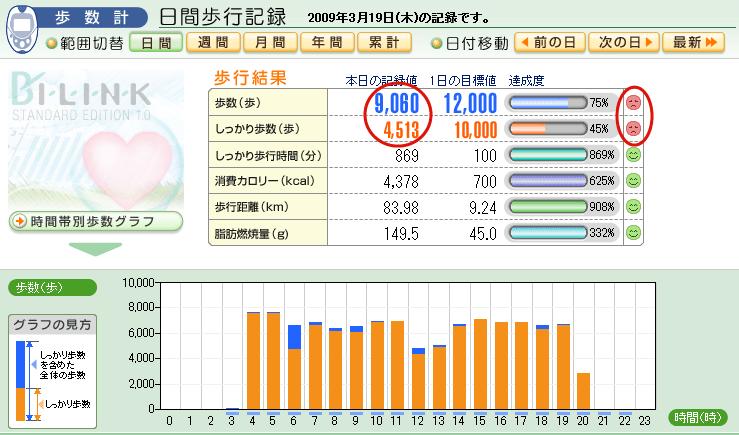
Task: Switch to the 週間 weekly view tab
Action: pos(213,43)
